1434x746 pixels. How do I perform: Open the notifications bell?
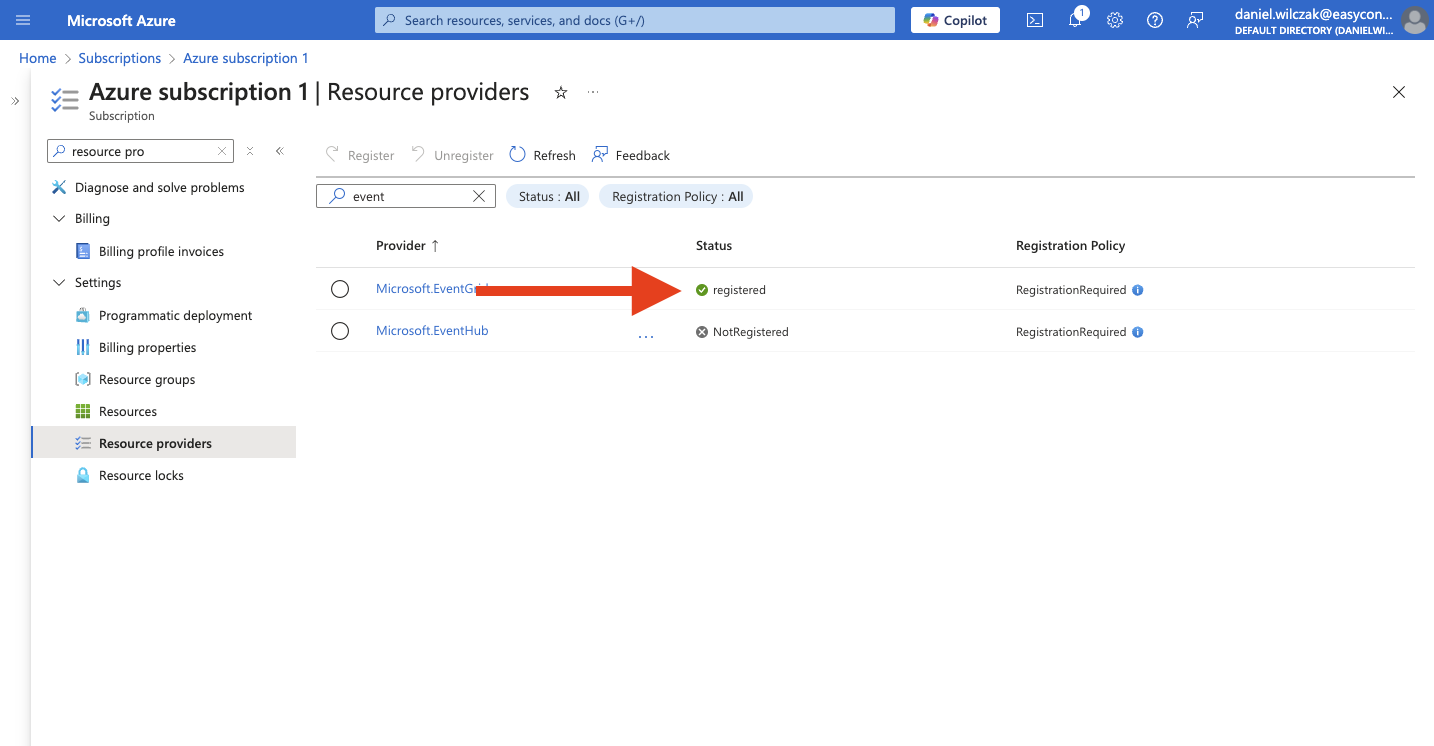pos(1076,20)
